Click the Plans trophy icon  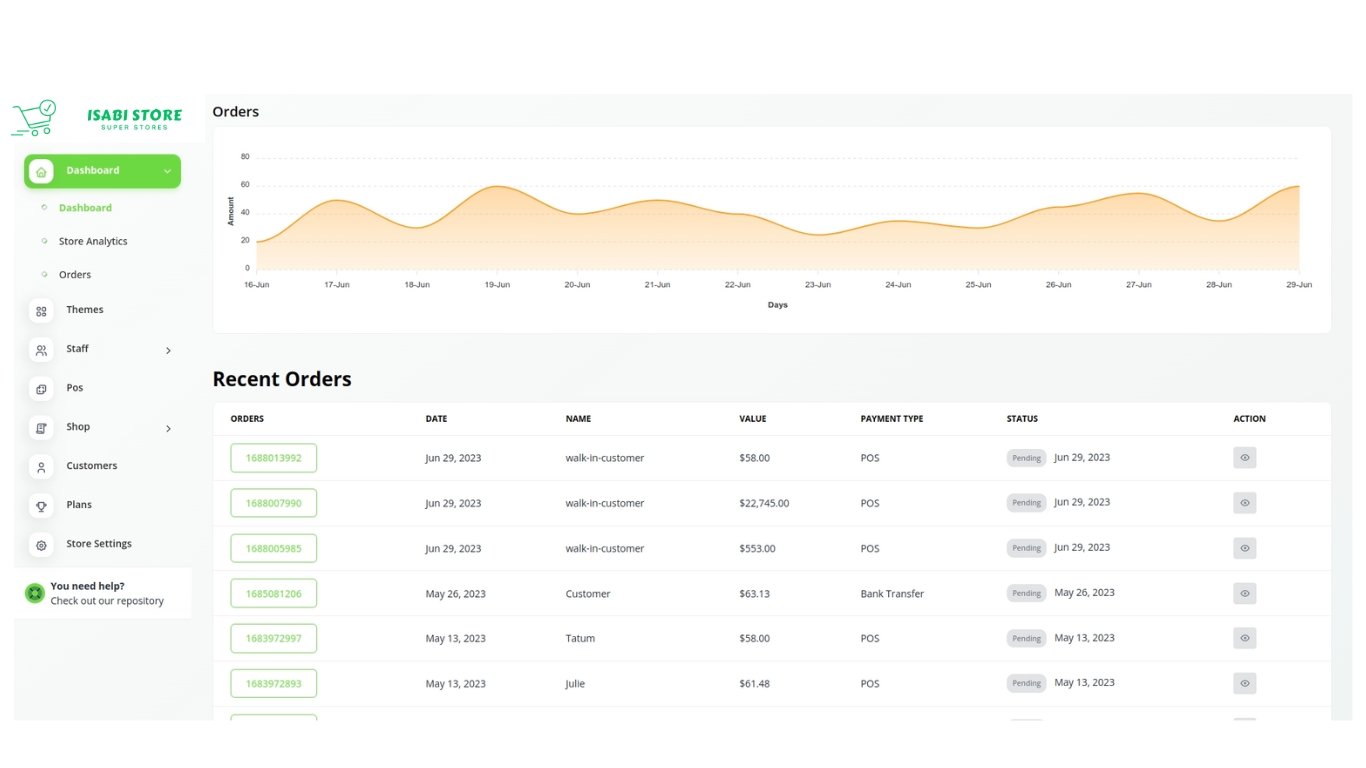pos(41,506)
